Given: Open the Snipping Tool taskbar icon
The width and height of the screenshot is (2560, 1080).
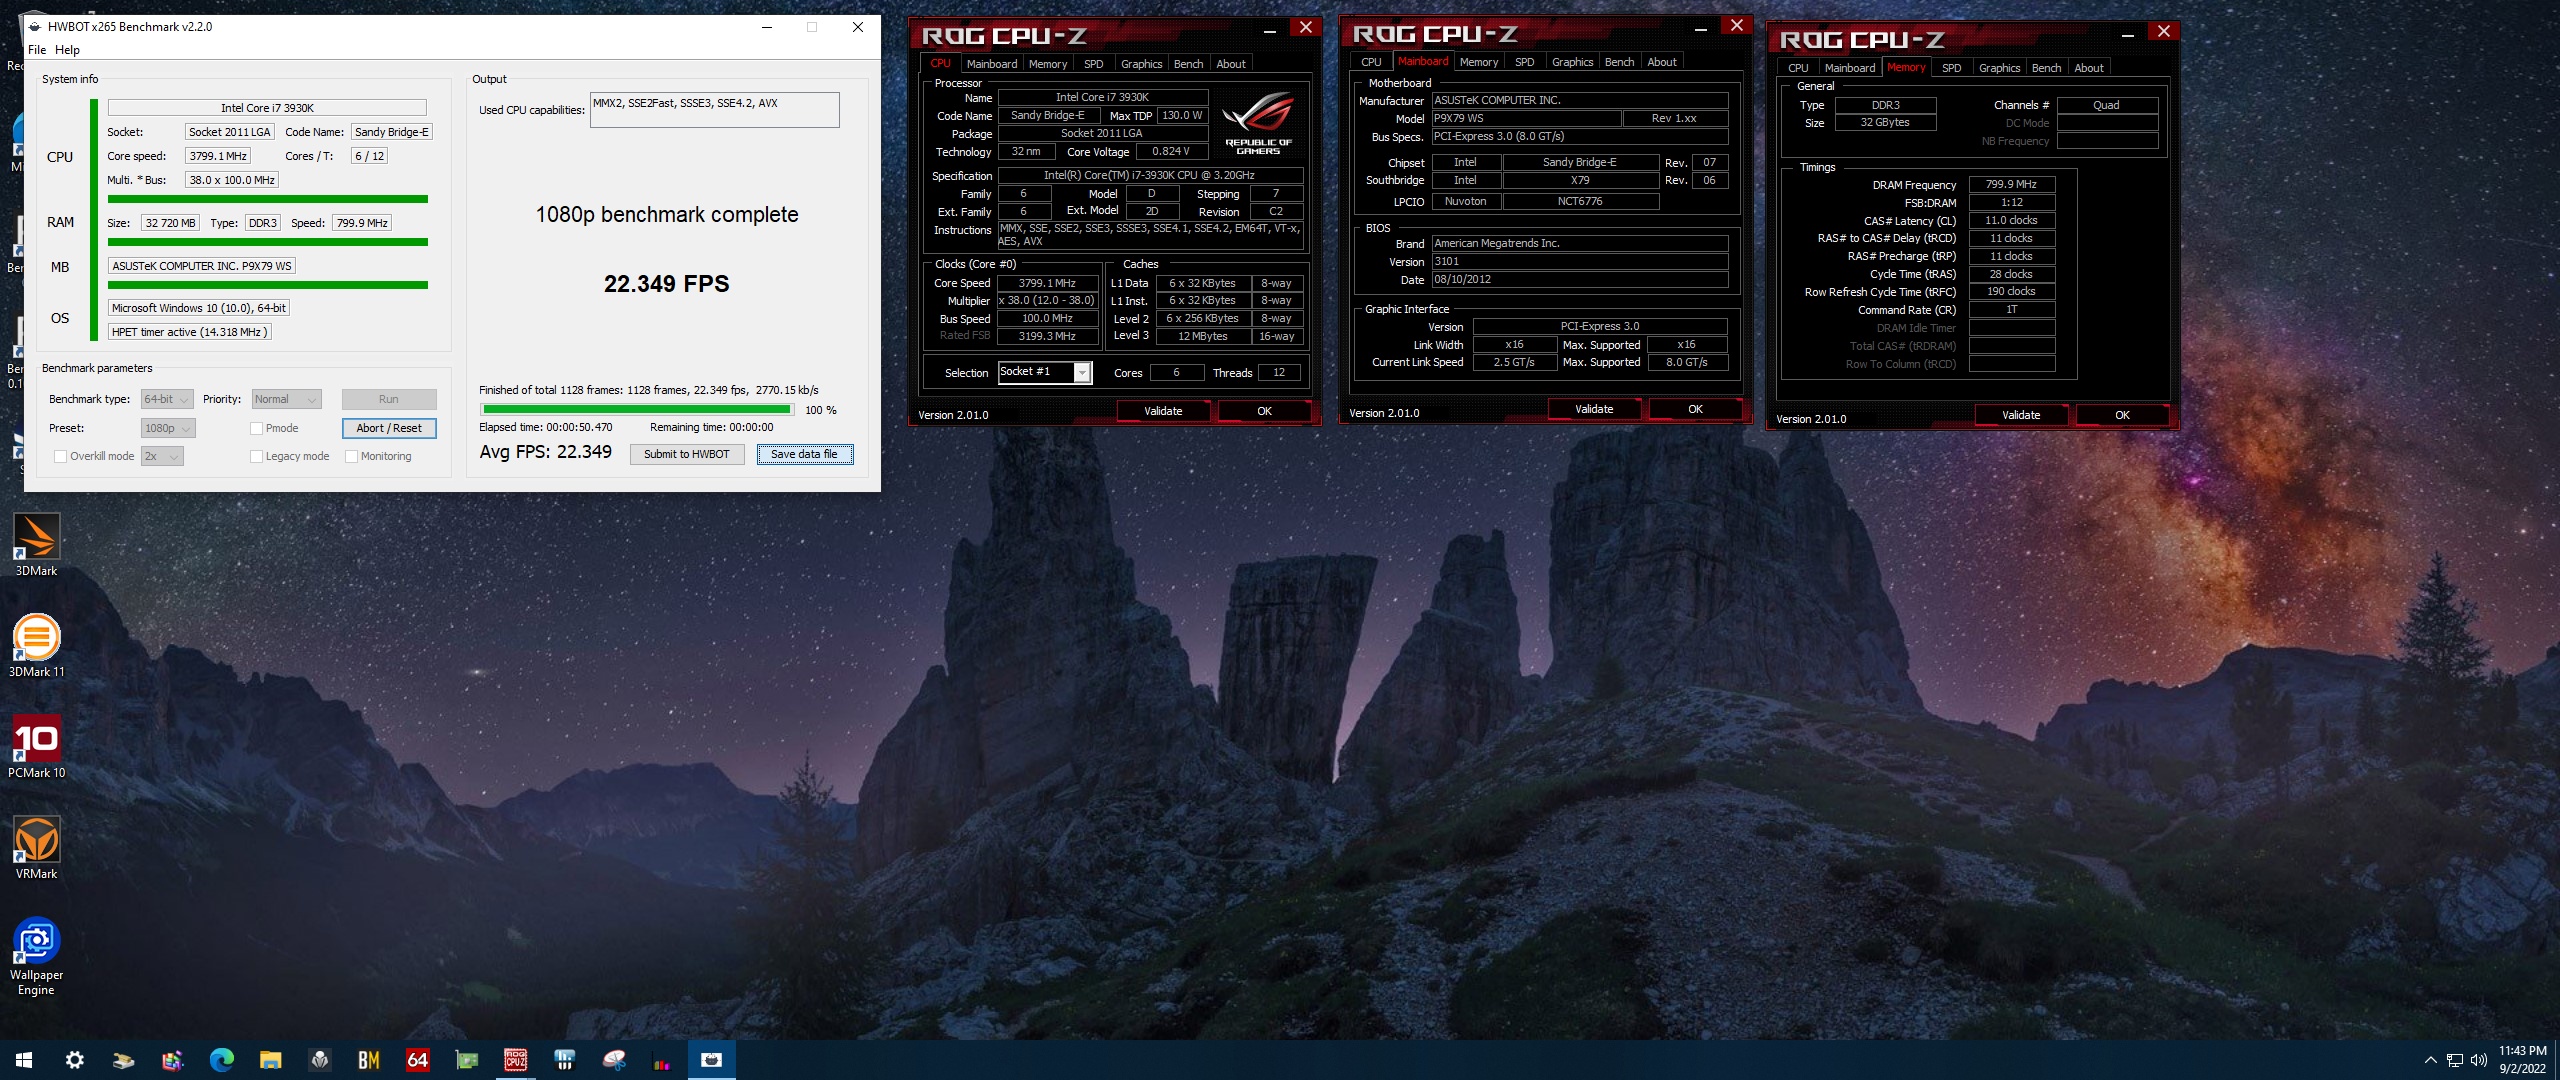Looking at the screenshot, I should 613,1060.
